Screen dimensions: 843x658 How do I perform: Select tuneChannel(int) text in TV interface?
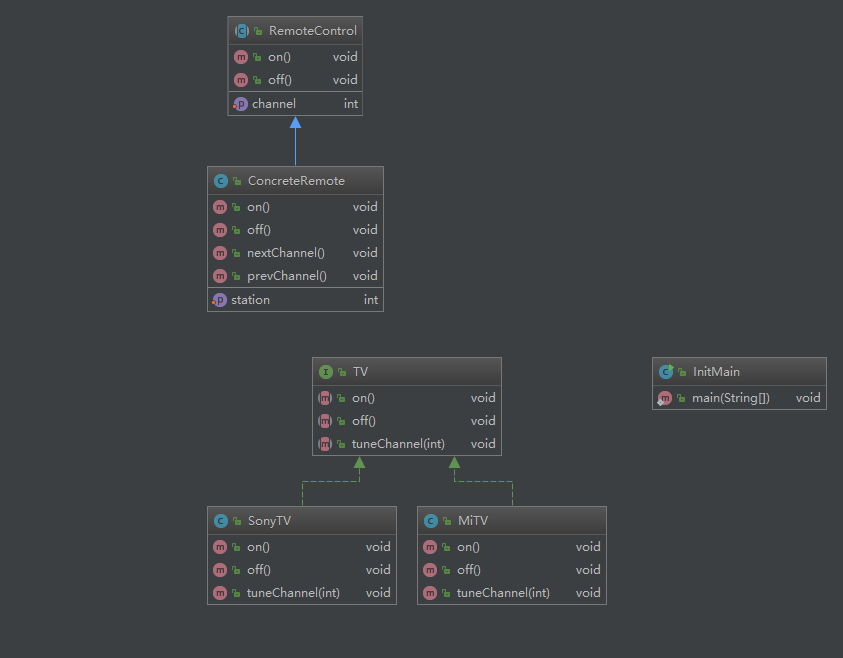coord(398,444)
